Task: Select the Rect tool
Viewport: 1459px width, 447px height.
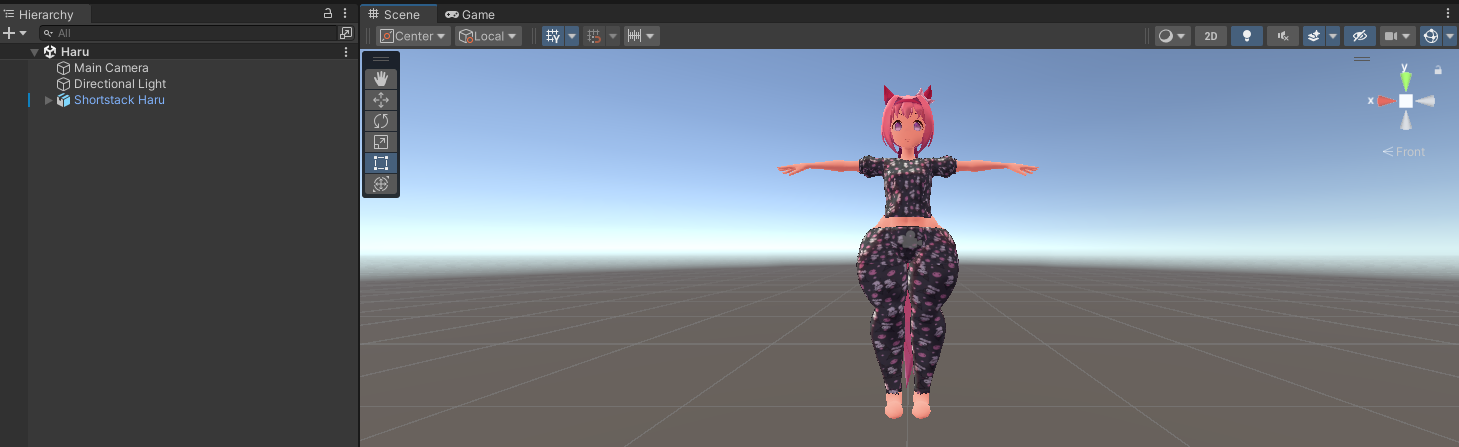Action: [x=380, y=163]
